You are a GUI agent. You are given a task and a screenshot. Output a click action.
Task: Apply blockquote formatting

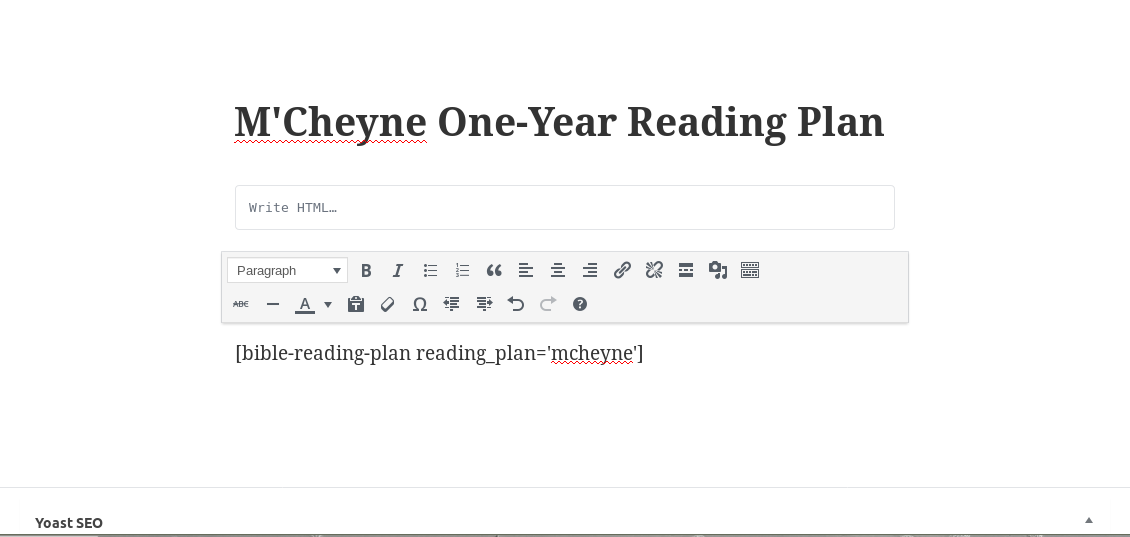(x=494, y=270)
